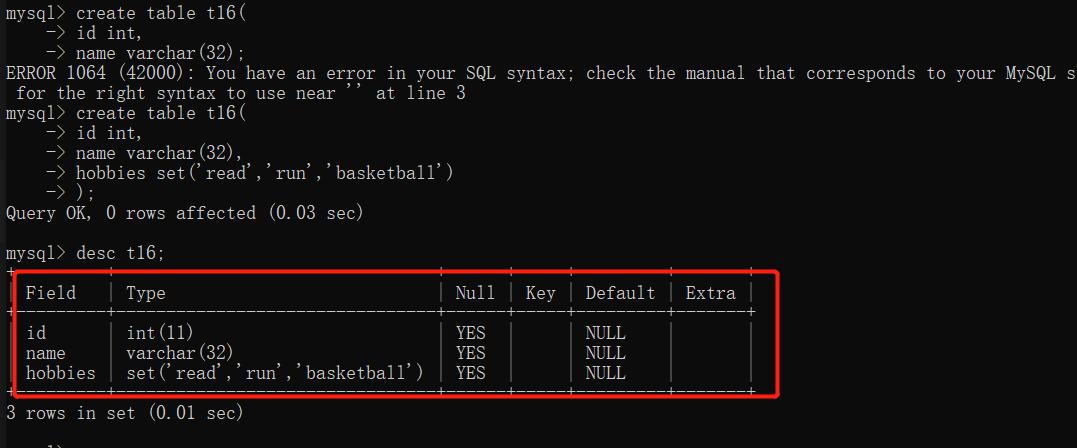This screenshot has height=448, width=1077.
Task: Click the Extra column header
Action: pos(710,293)
